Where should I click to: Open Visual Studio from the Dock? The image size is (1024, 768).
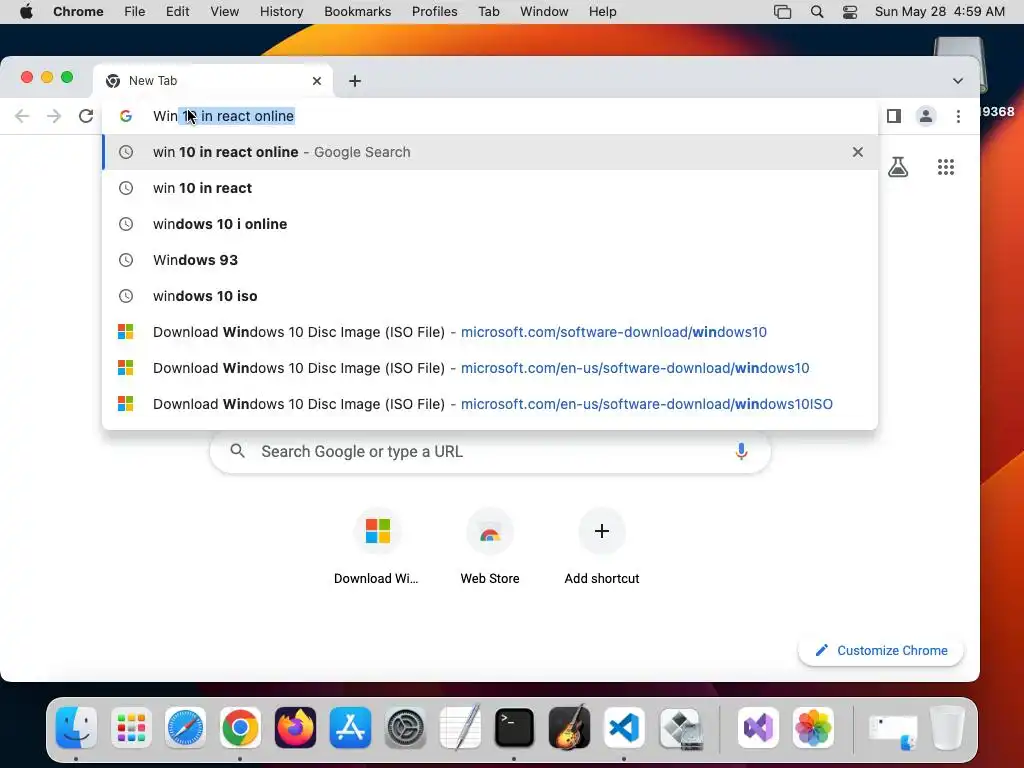coord(758,728)
